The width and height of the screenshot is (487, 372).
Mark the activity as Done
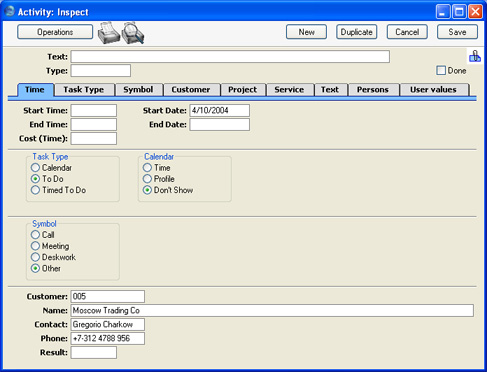tap(441, 70)
